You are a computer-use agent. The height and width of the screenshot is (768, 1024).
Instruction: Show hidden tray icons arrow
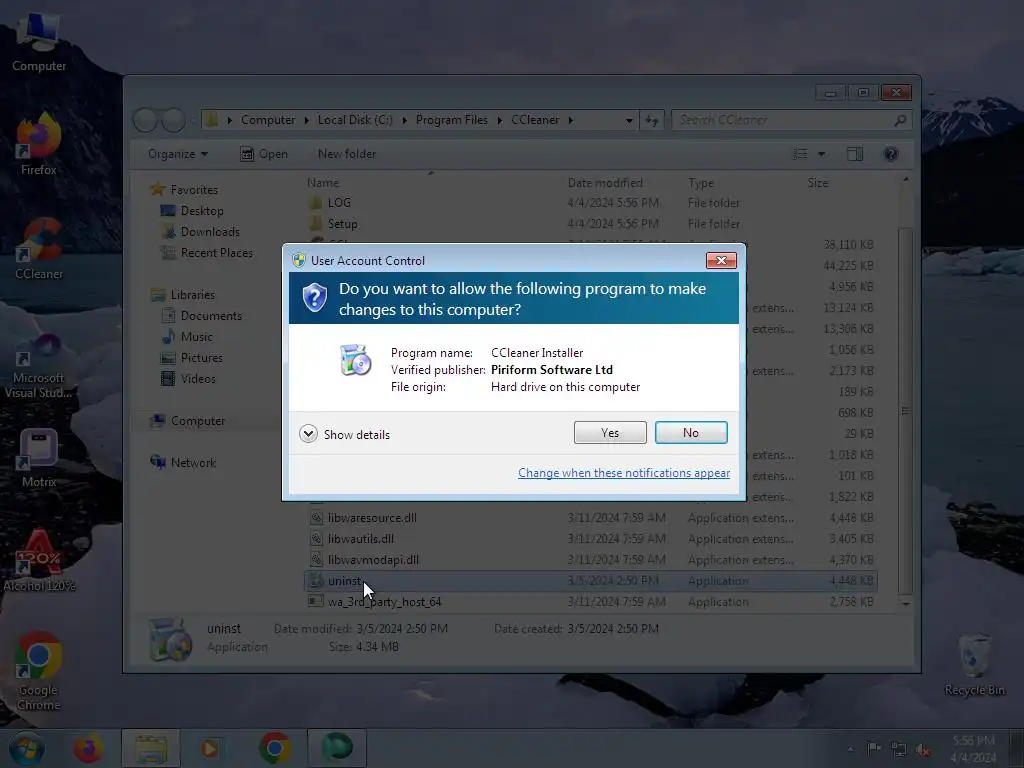(850, 750)
